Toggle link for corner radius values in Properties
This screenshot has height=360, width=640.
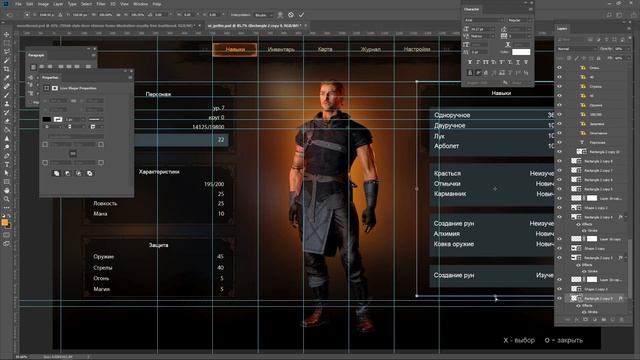click(73, 153)
